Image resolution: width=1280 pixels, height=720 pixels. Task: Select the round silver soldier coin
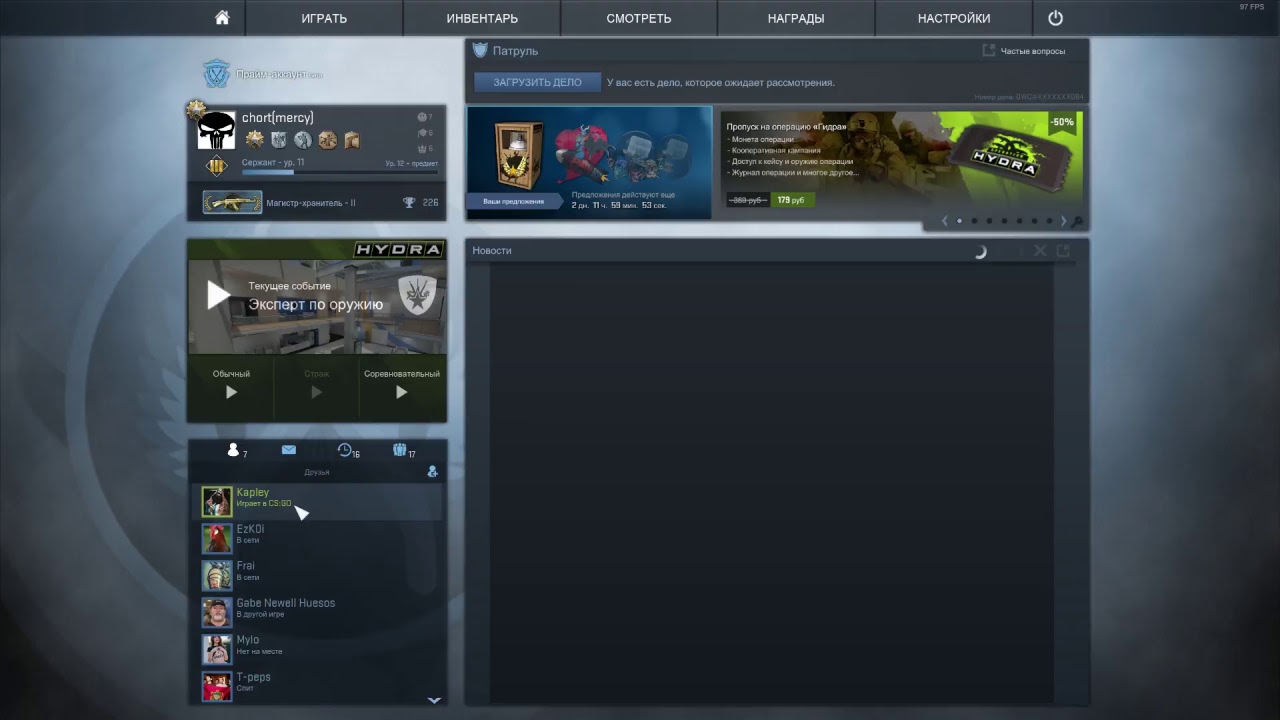(x=303, y=140)
